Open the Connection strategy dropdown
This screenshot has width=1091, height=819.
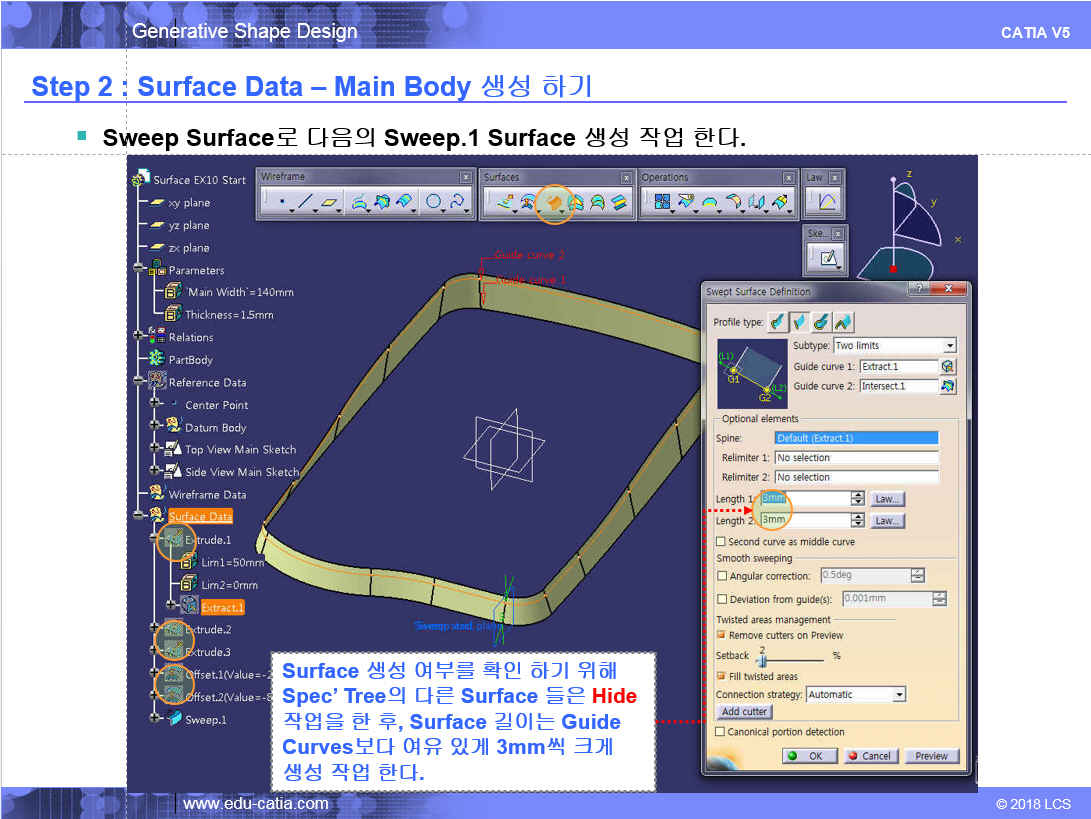pyautogui.click(x=899, y=694)
